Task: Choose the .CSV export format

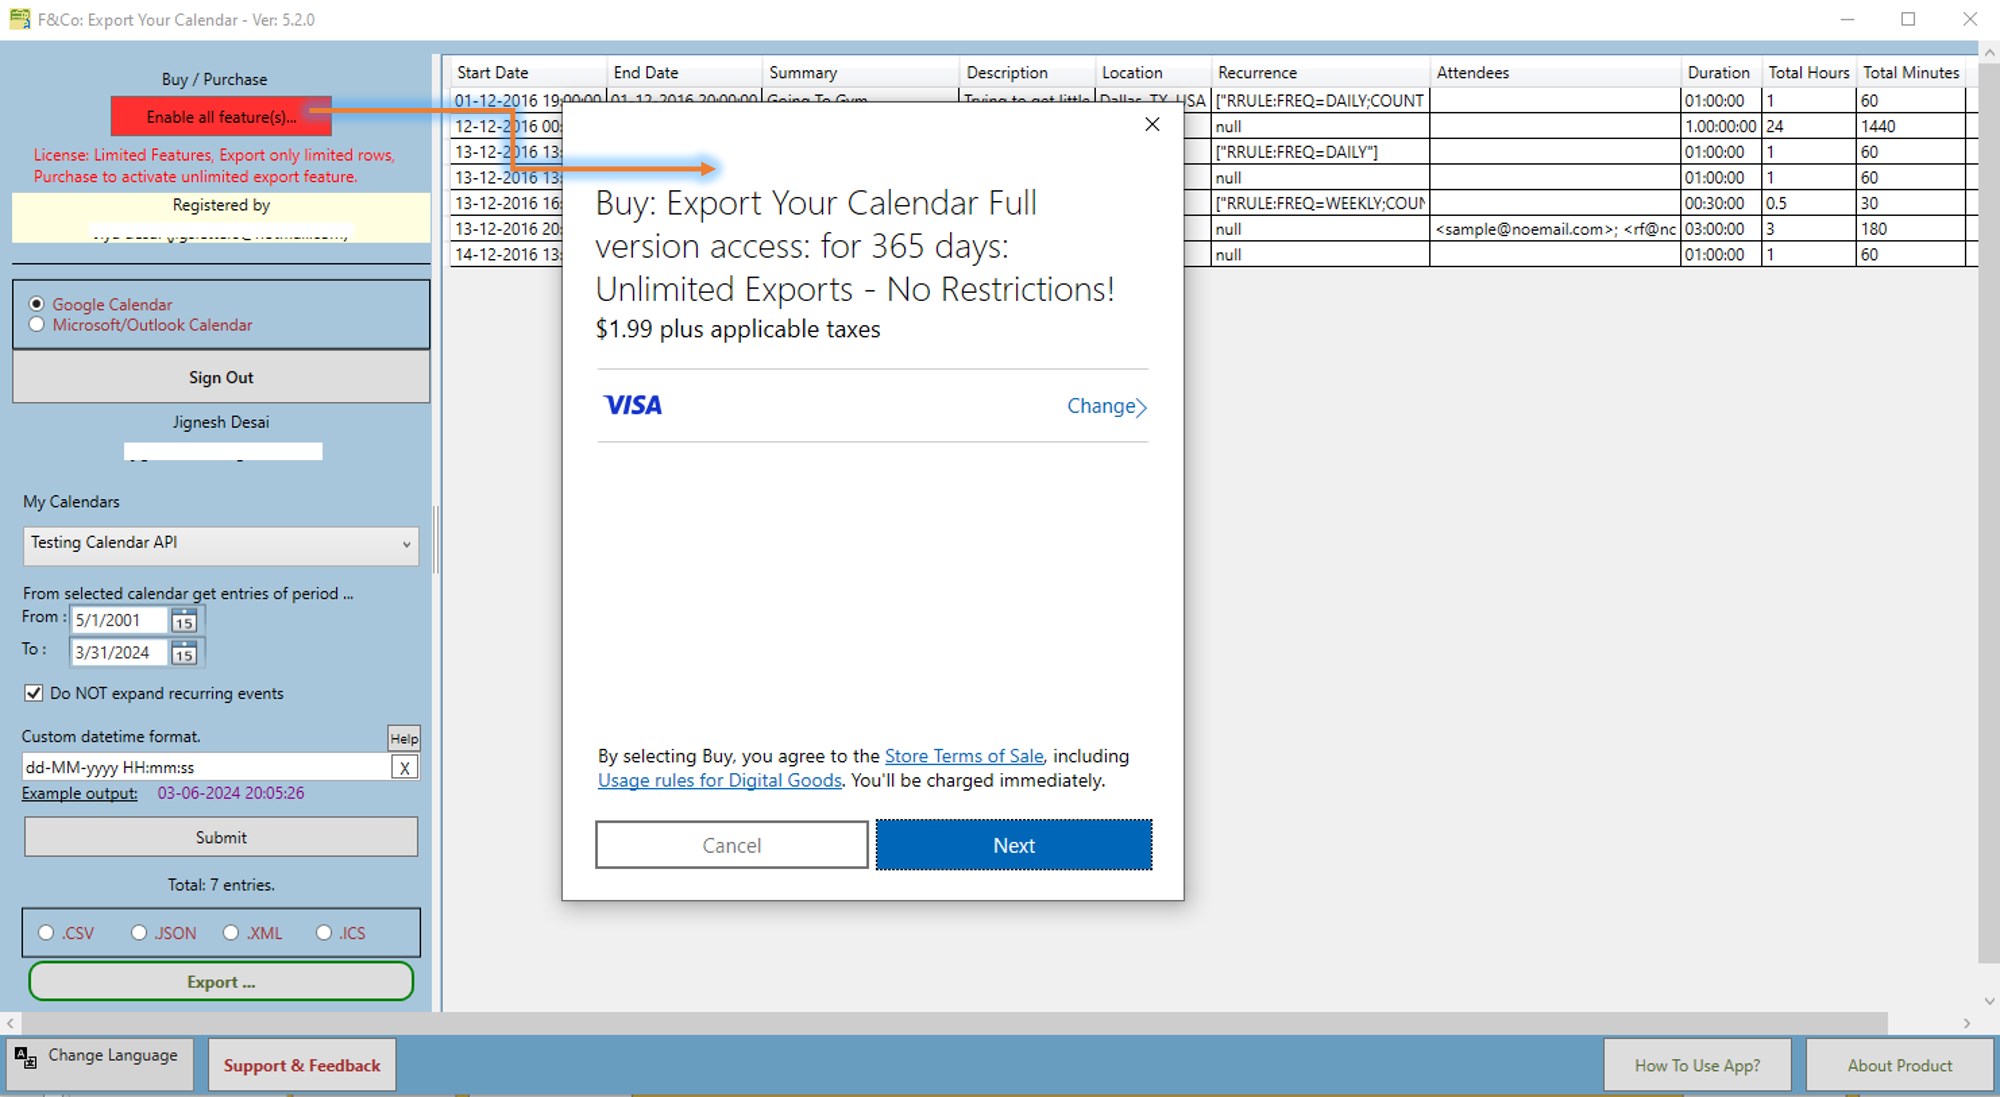Action: pos(46,933)
